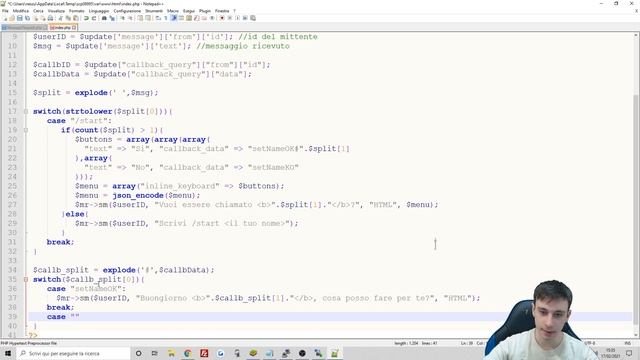Cut selection with the scissors icon
Screen dimensions: 640x360
tap(60, 18)
